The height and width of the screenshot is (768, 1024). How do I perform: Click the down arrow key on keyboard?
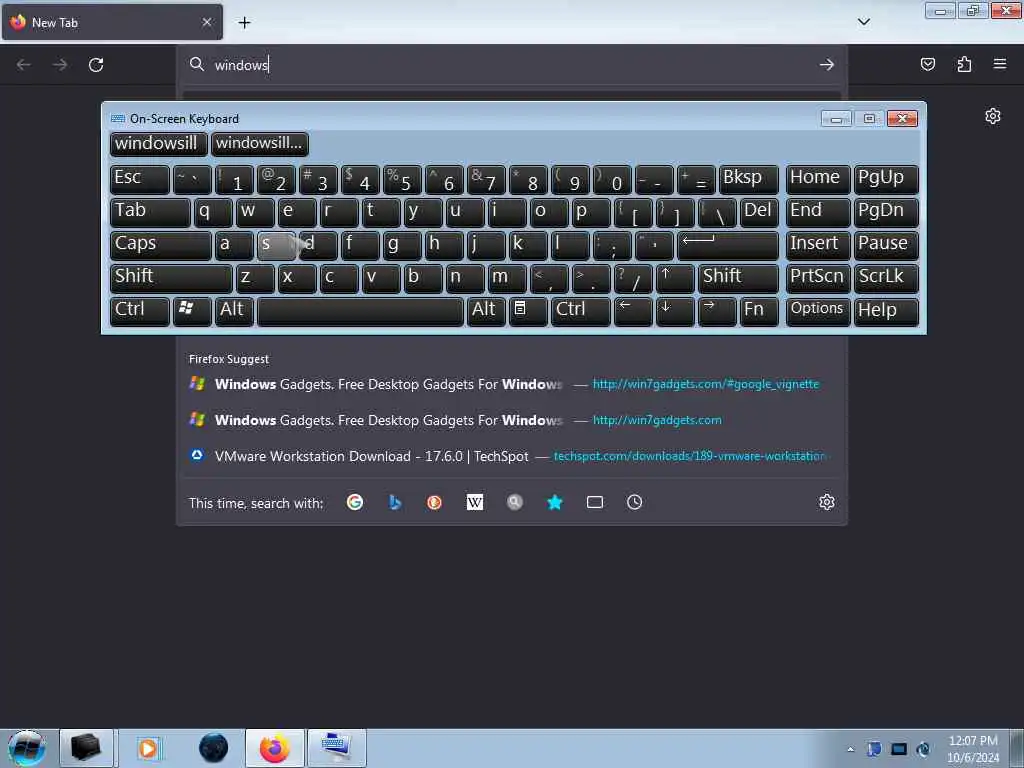click(x=675, y=312)
